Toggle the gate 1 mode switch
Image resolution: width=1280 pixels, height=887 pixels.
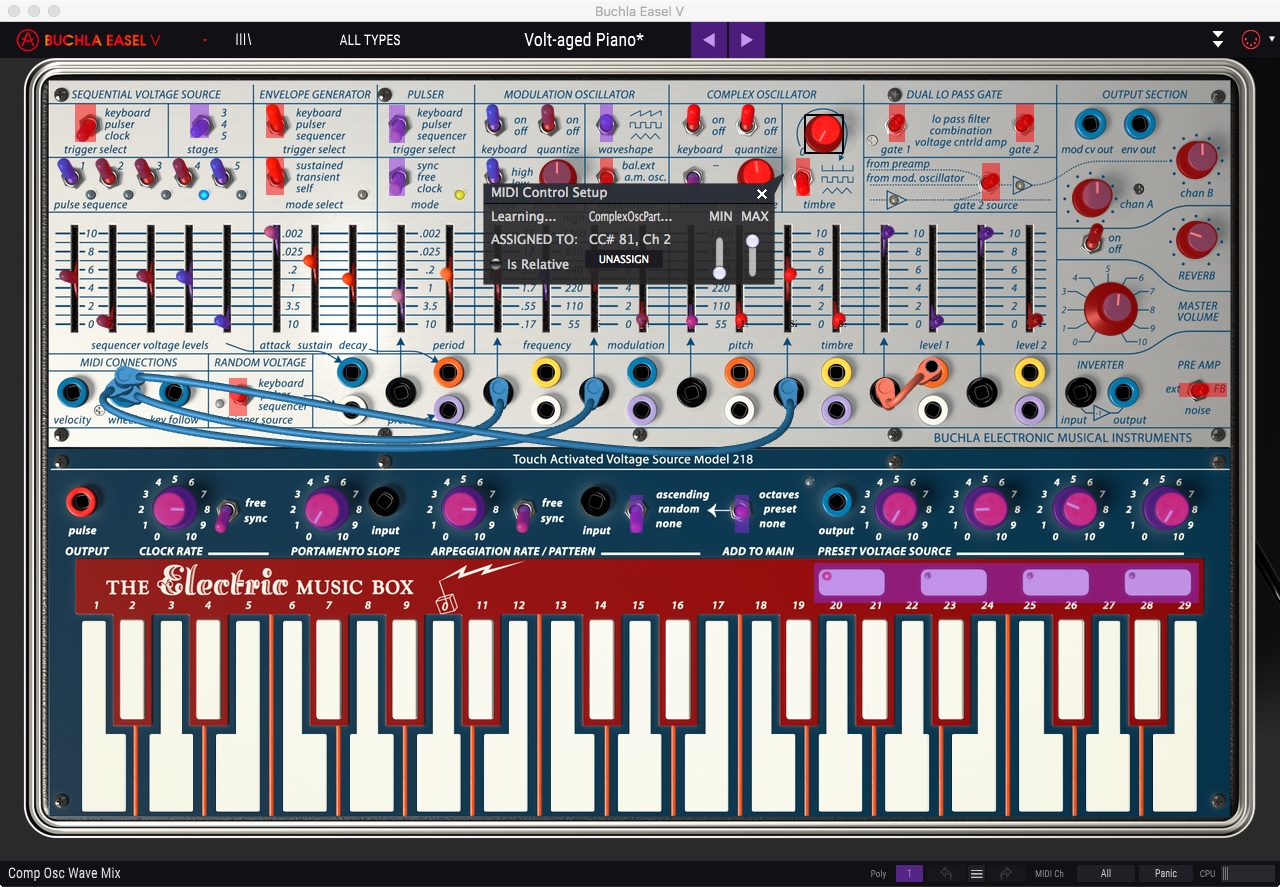(897, 125)
